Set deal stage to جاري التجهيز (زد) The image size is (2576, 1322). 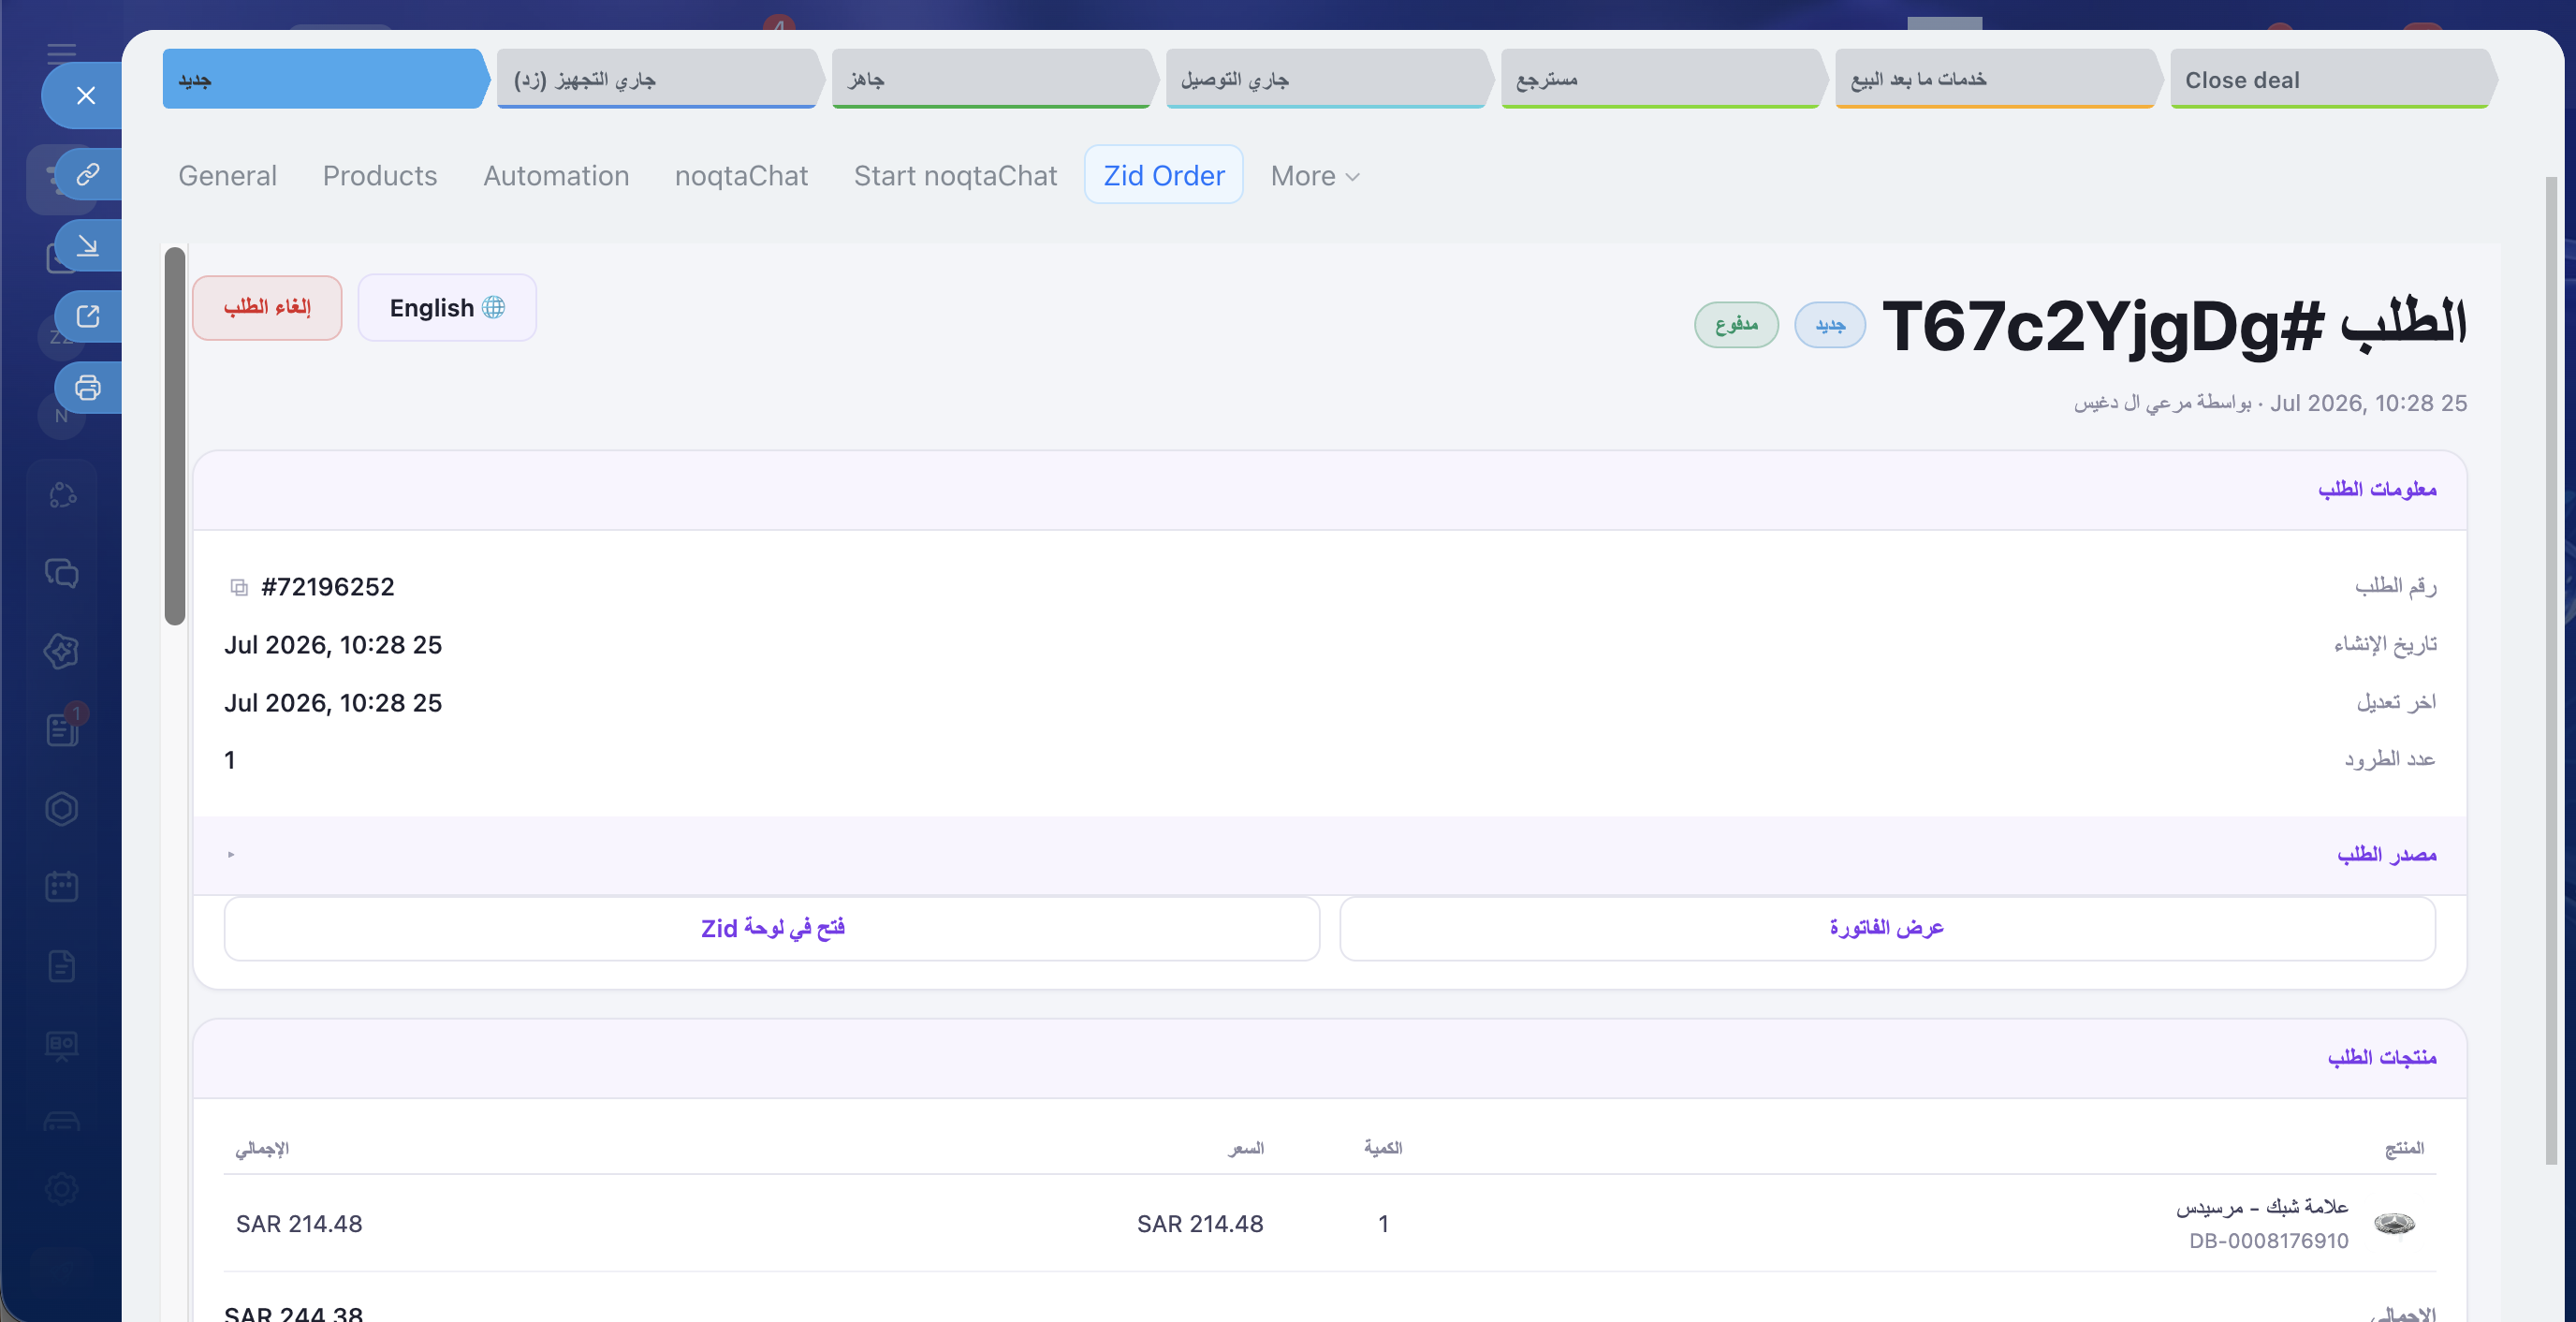coord(660,79)
